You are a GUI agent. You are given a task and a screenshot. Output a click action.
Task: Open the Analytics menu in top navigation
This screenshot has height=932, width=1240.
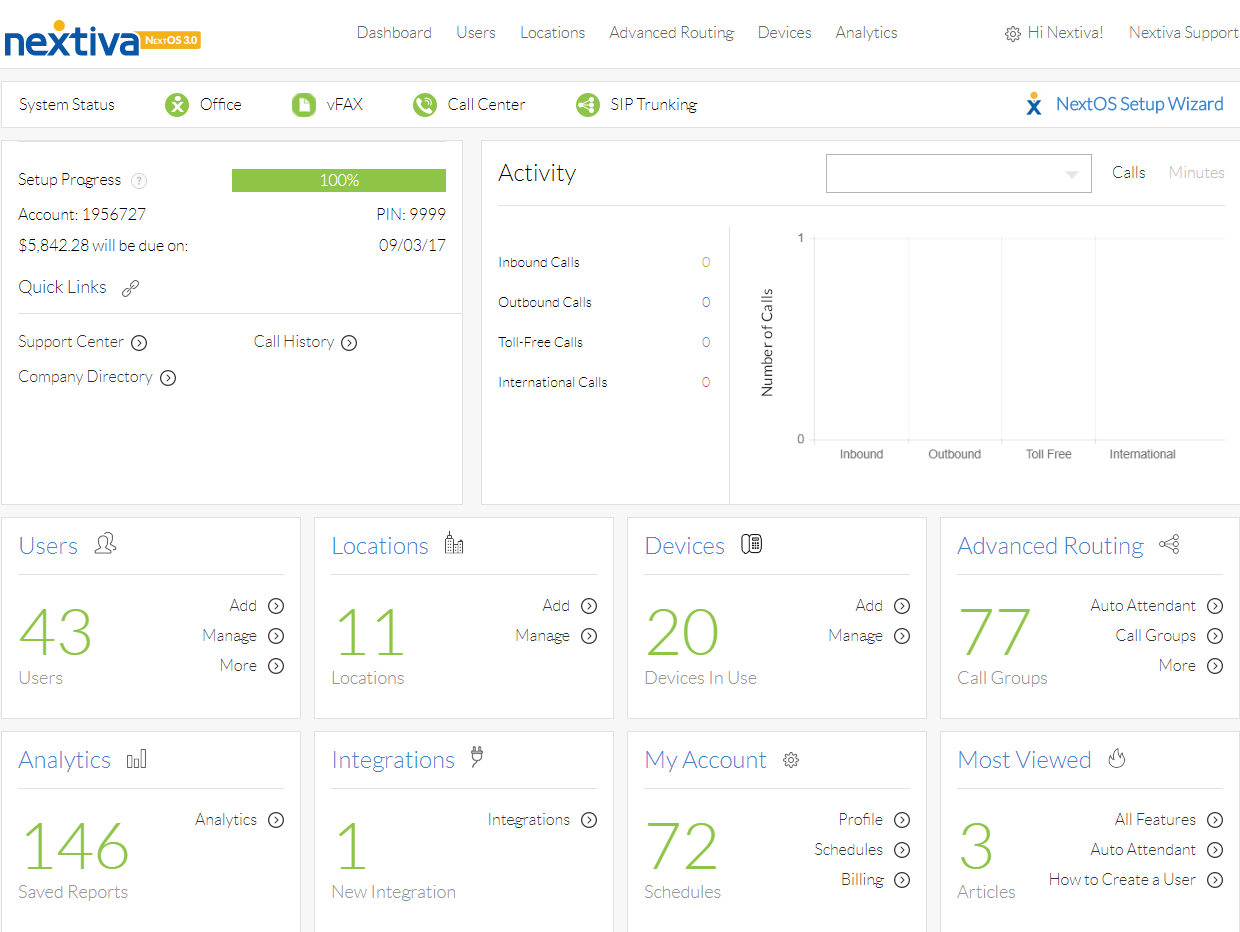866,33
